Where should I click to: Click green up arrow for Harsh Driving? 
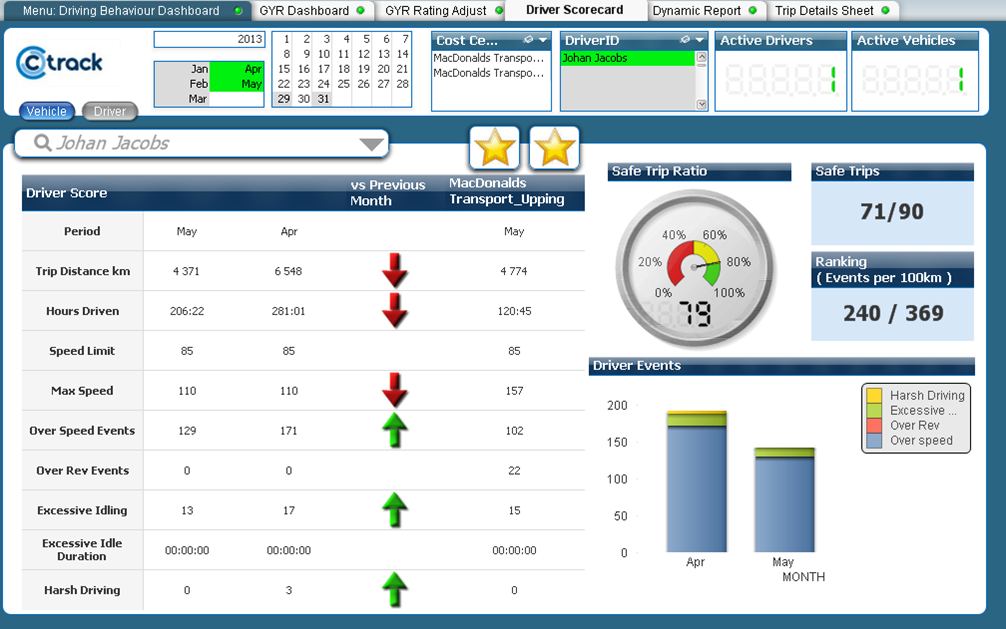point(395,590)
